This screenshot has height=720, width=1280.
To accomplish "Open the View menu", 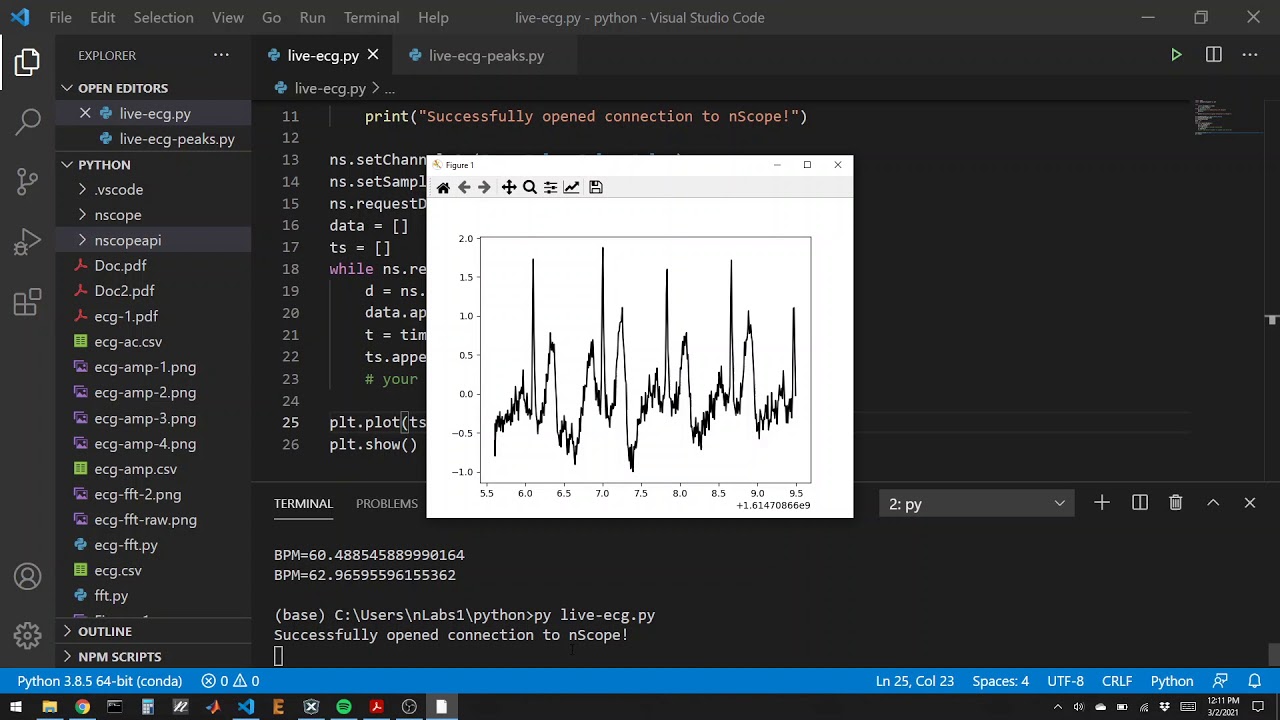I will [228, 17].
